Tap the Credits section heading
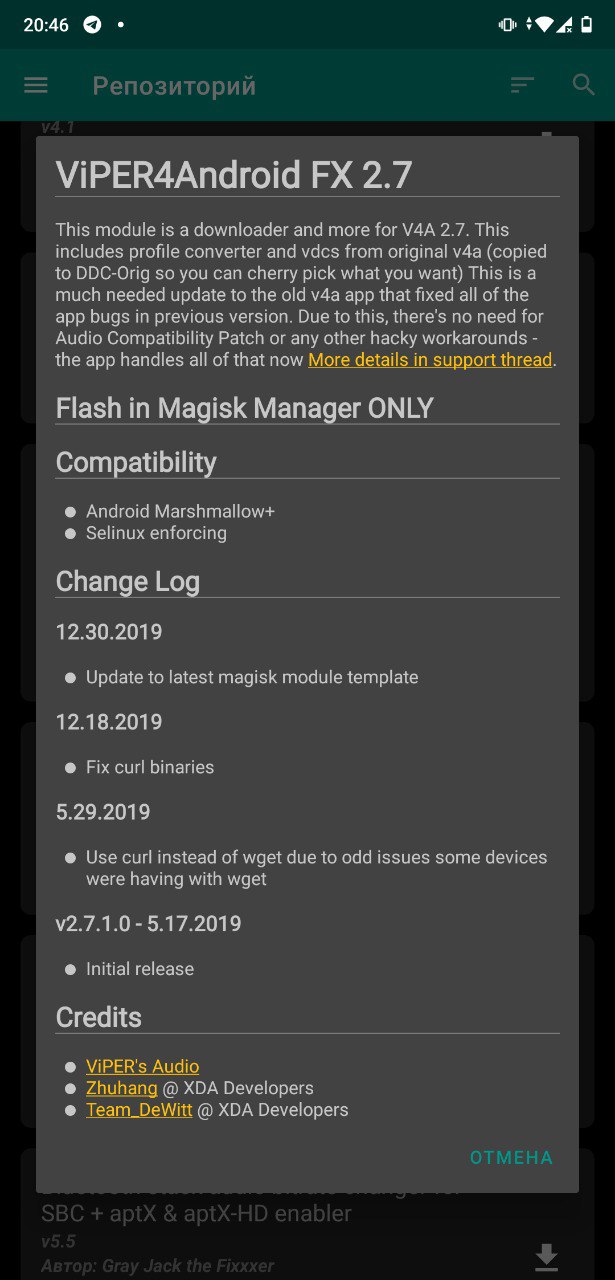Screen dimensions: 615x1280 point(99,1017)
